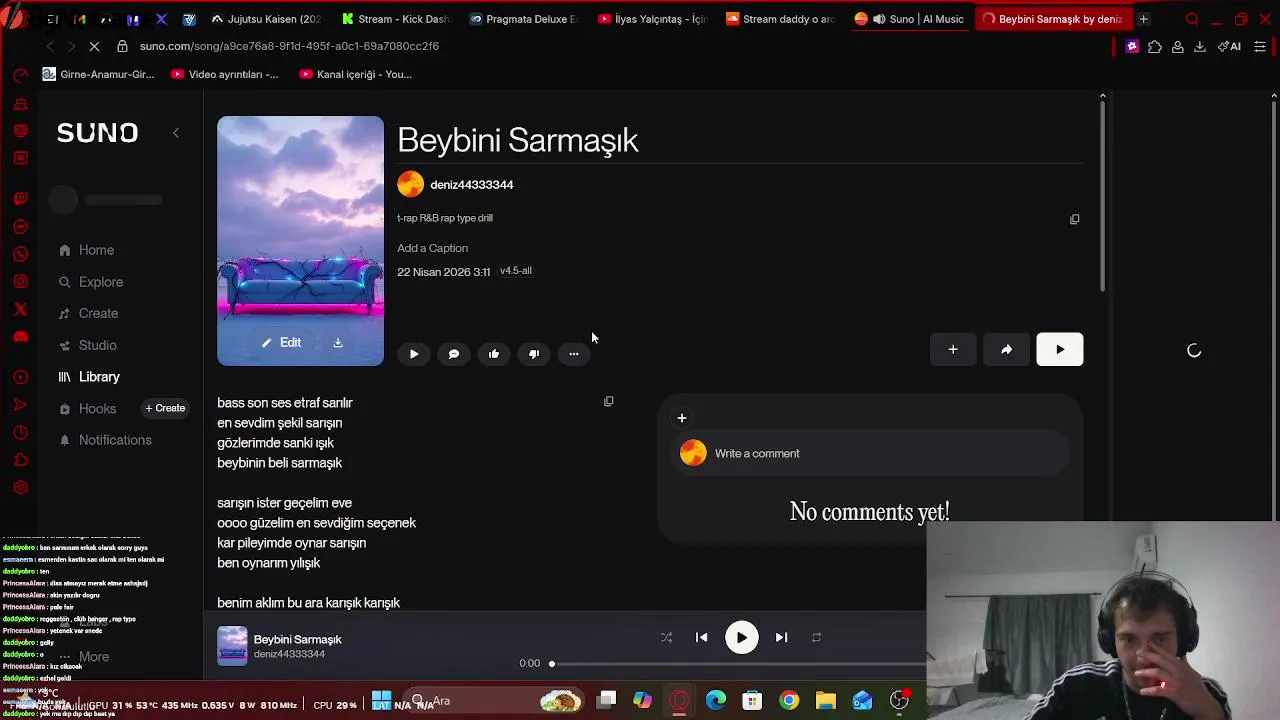Open Chrome from the Windows taskbar
The image size is (1280, 720).
click(x=789, y=701)
